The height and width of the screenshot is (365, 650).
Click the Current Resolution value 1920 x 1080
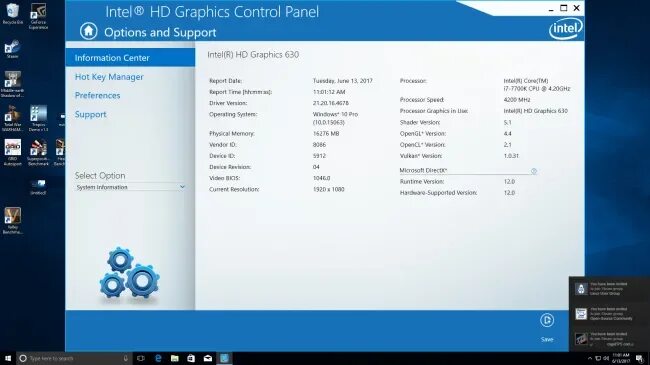point(329,189)
